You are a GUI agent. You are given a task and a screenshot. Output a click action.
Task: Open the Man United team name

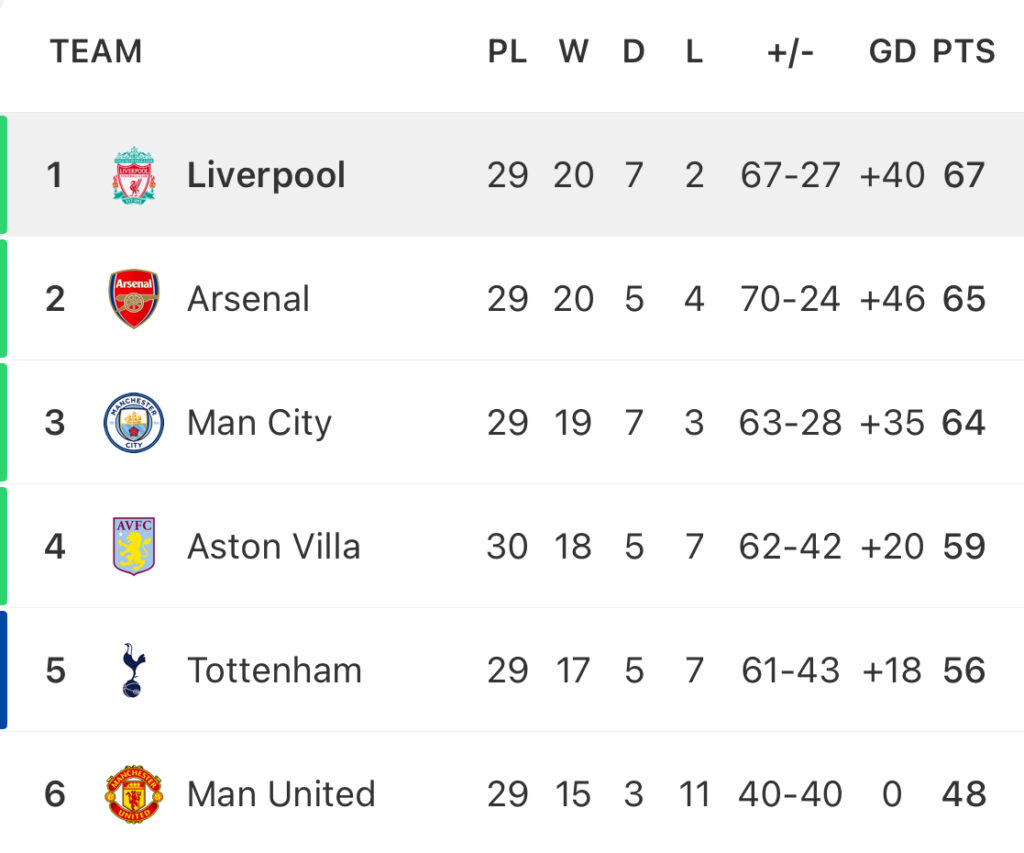(281, 794)
